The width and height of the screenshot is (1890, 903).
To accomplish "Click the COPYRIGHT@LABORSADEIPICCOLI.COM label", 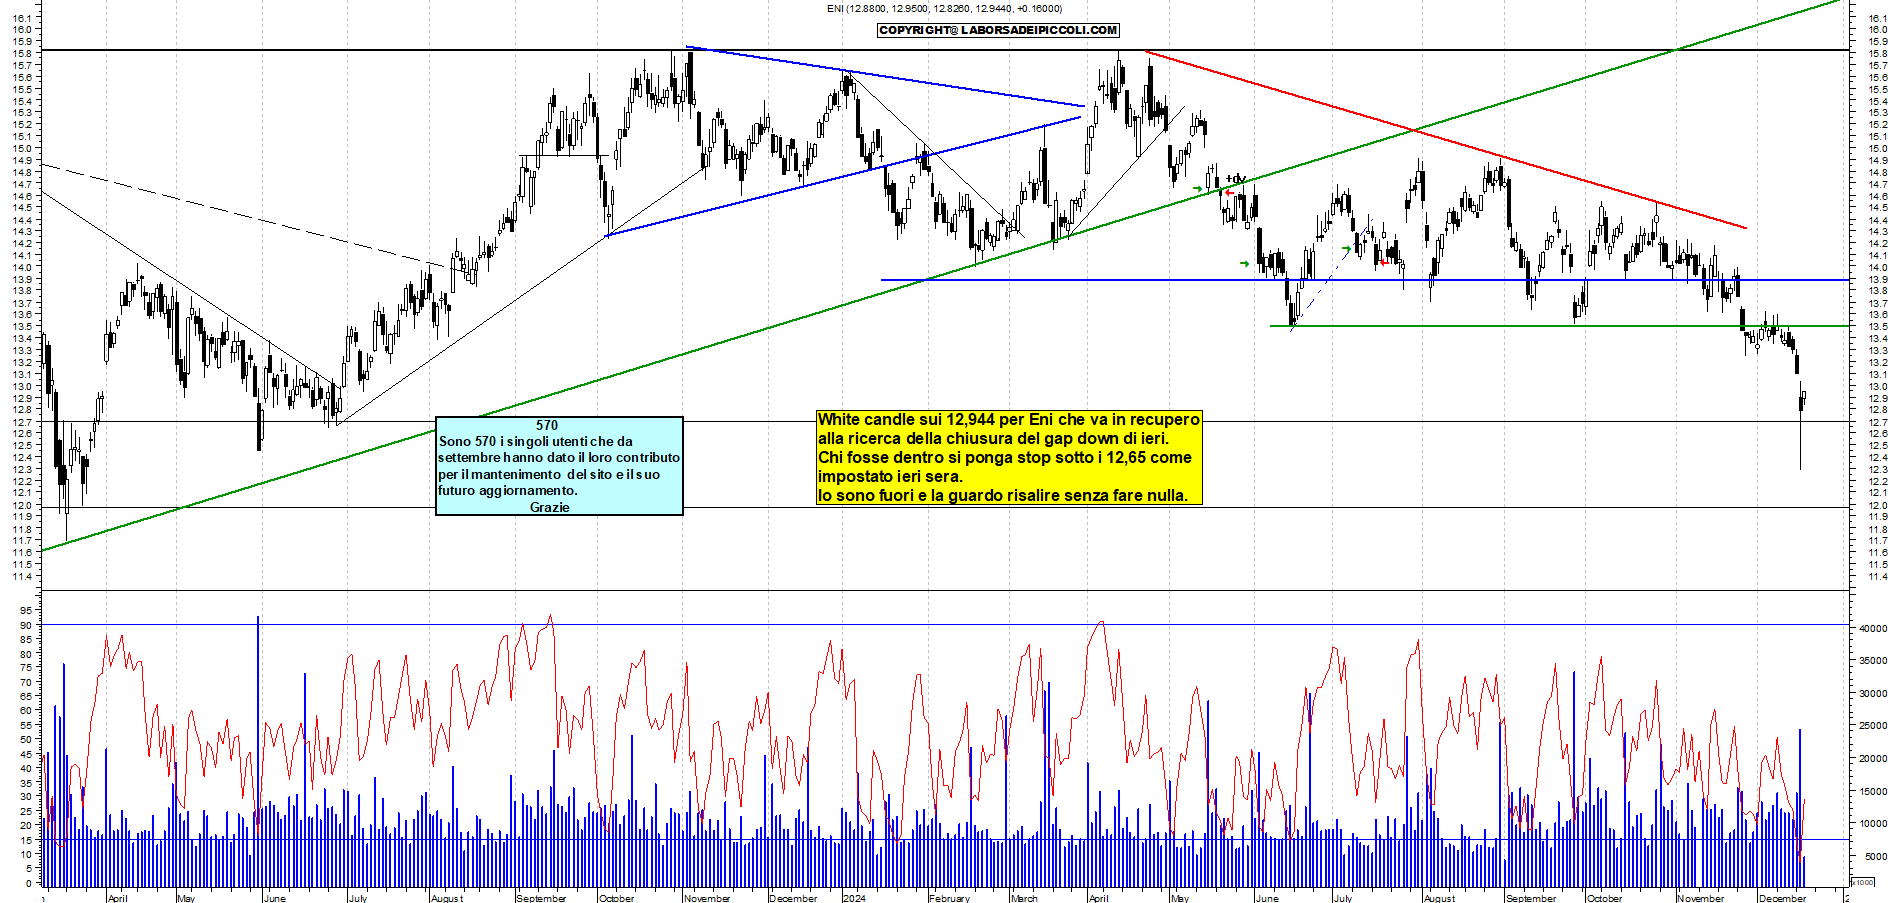I will 998,30.
